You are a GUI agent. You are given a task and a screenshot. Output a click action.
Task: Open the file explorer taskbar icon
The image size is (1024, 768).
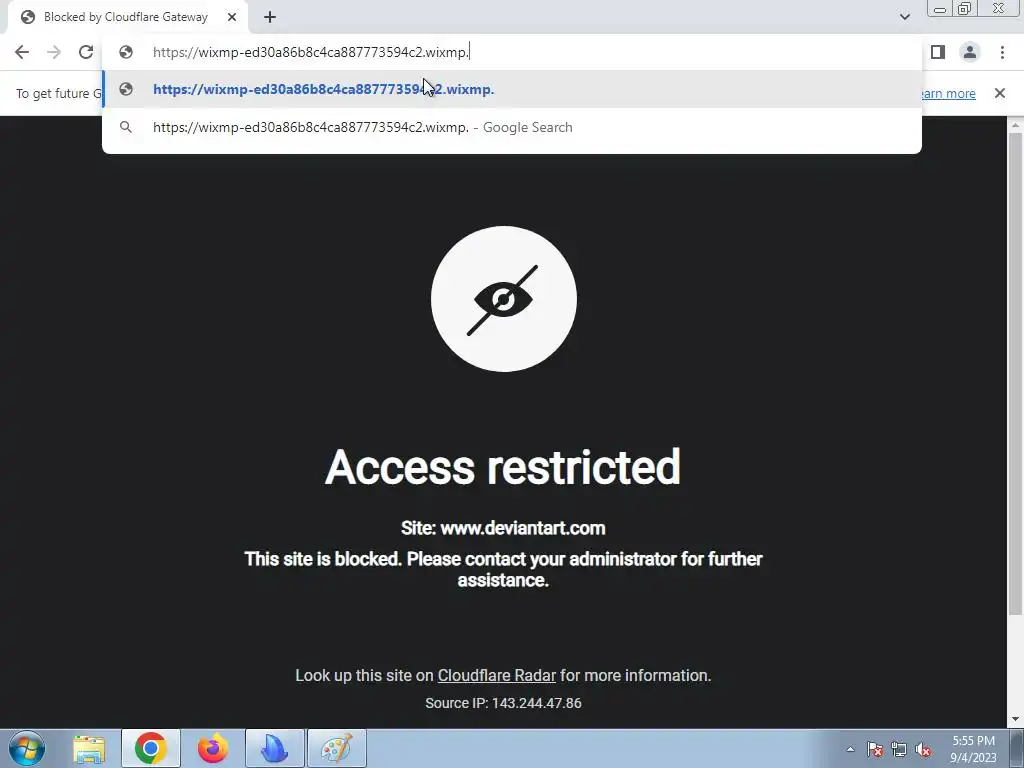point(89,748)
